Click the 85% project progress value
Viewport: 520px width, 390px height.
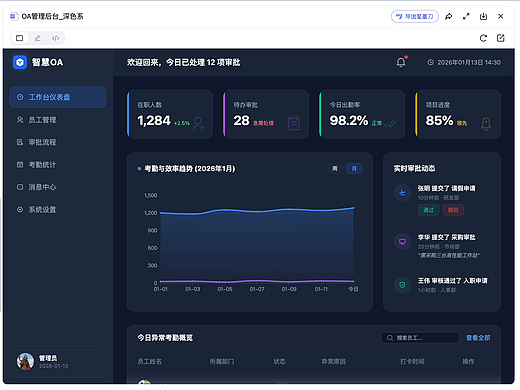tap(439, 120)
